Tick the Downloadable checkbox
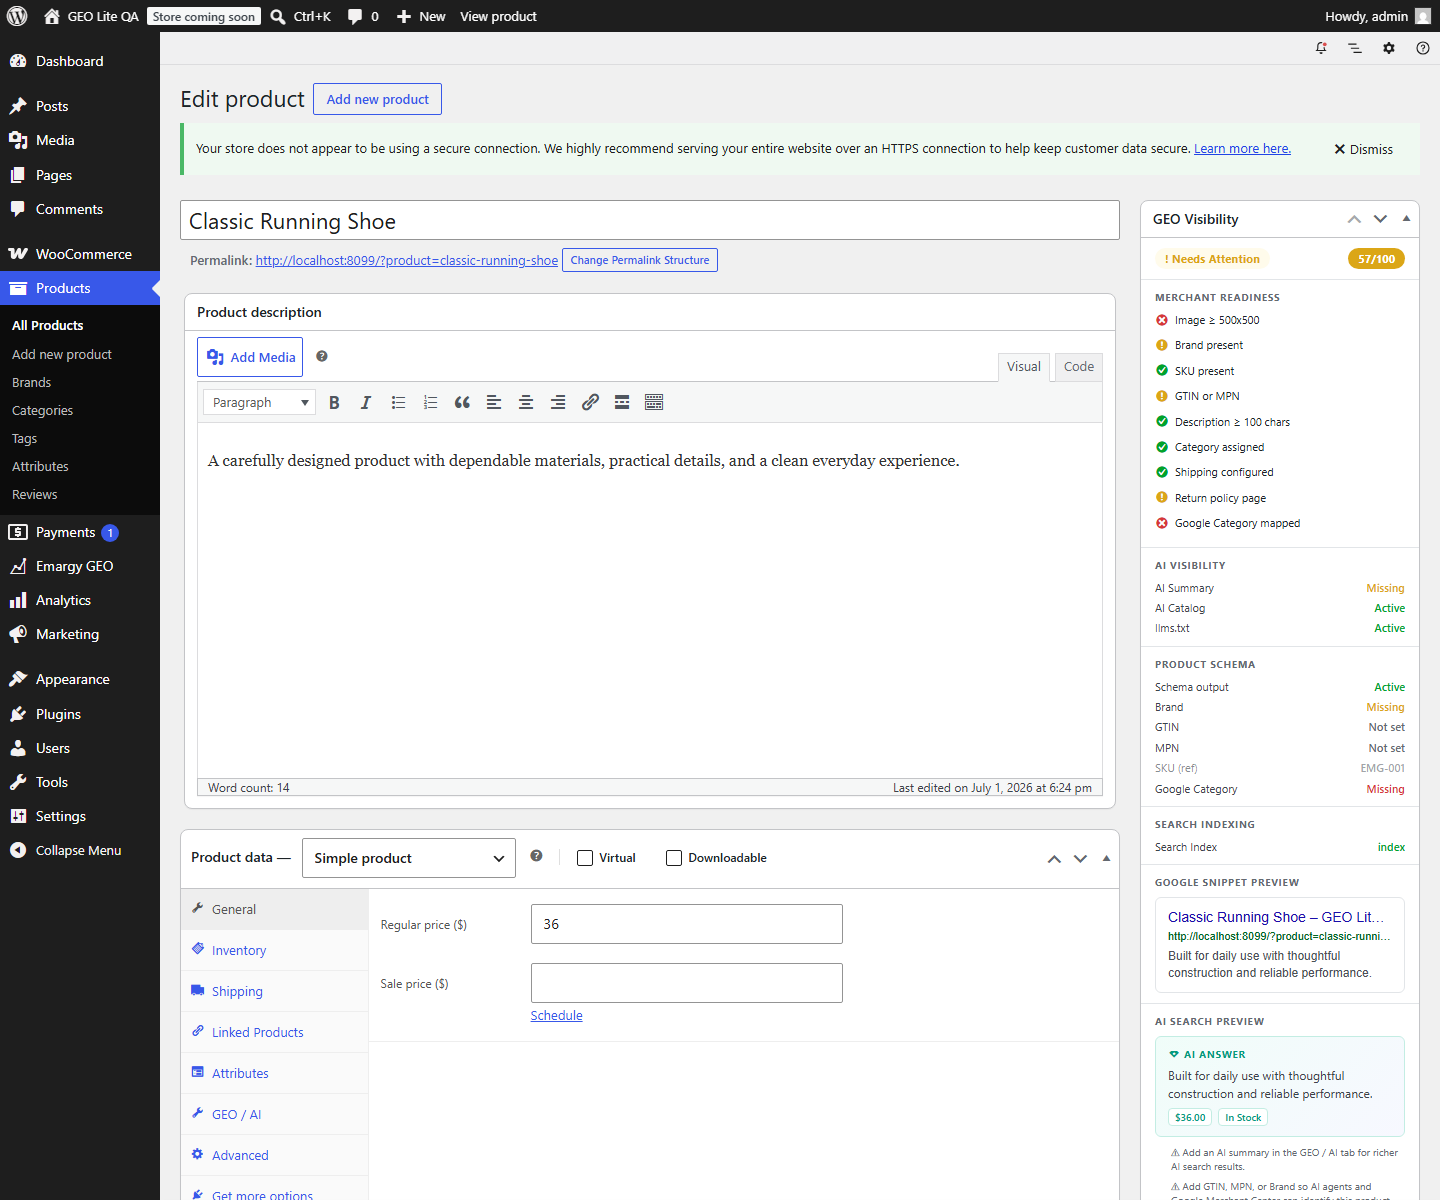Viewport: 1440px width, 1200px height. coord(674,858)
